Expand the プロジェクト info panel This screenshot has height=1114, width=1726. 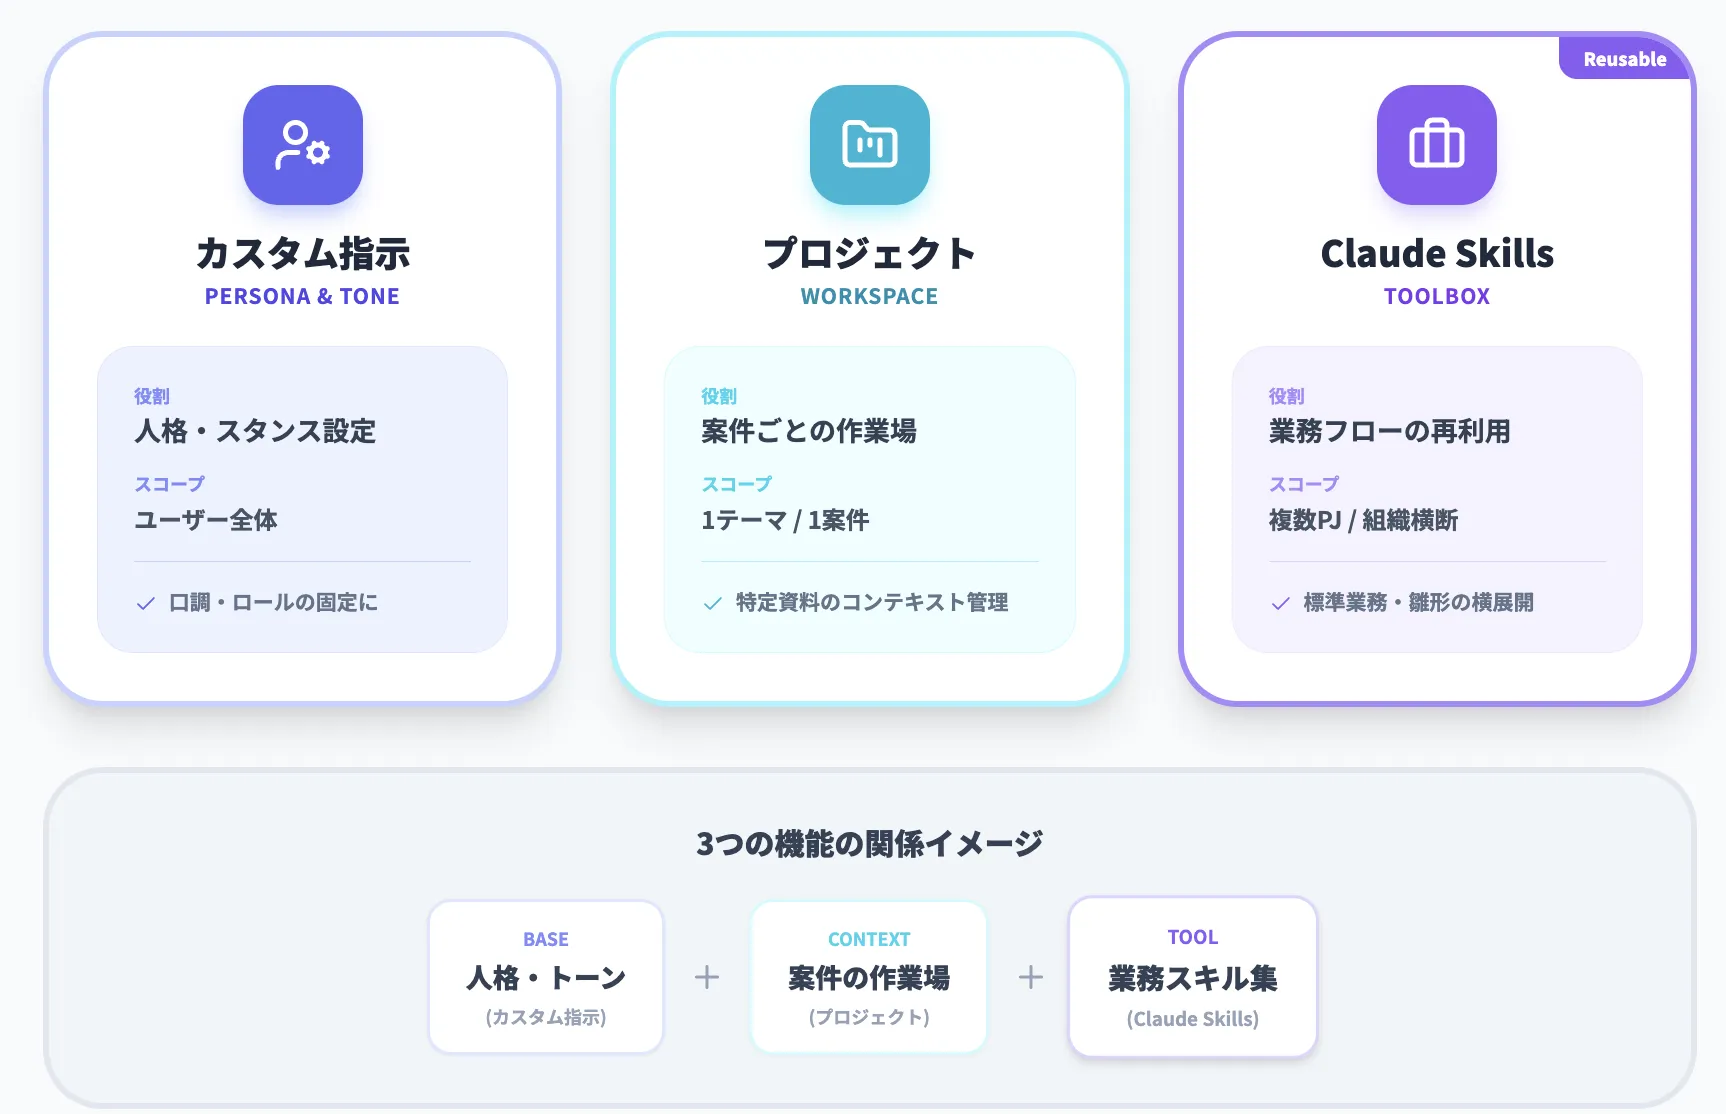pos(869,498)
